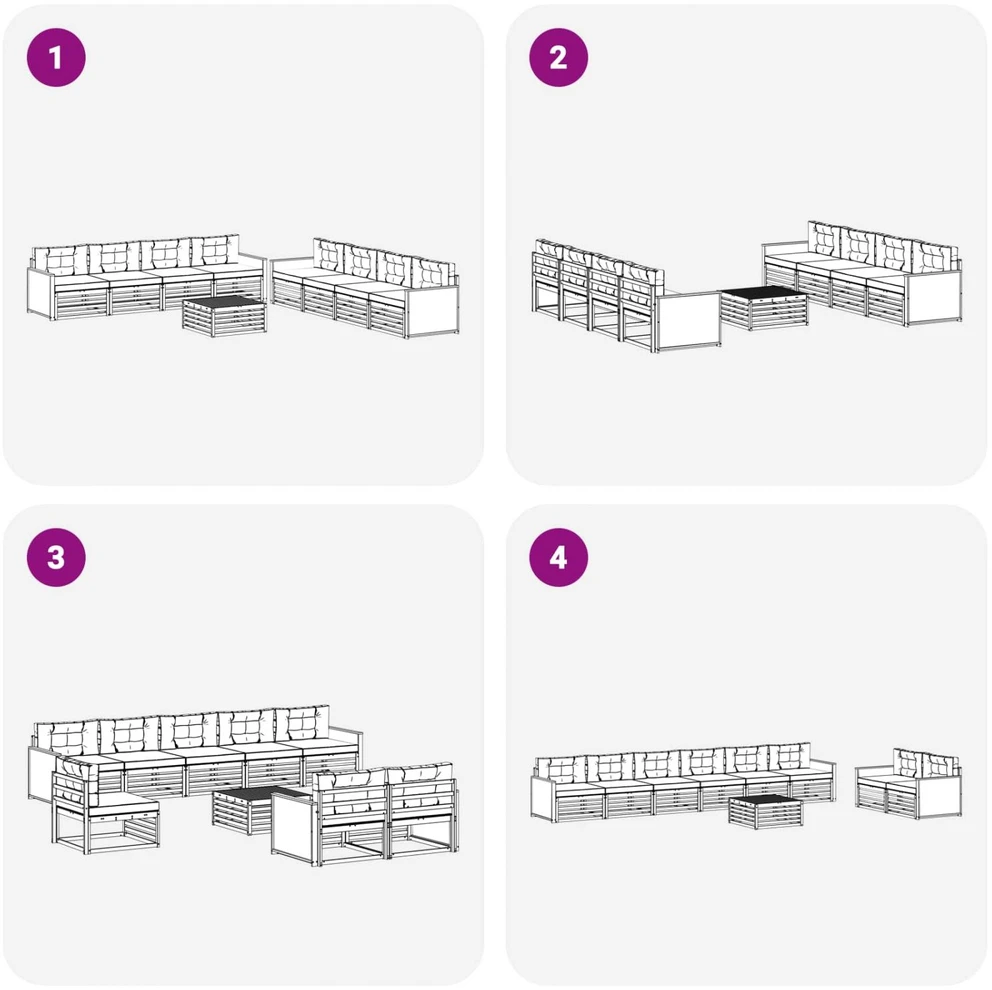Select the separate two-seat sofa in layout 4

coord(908,784)
